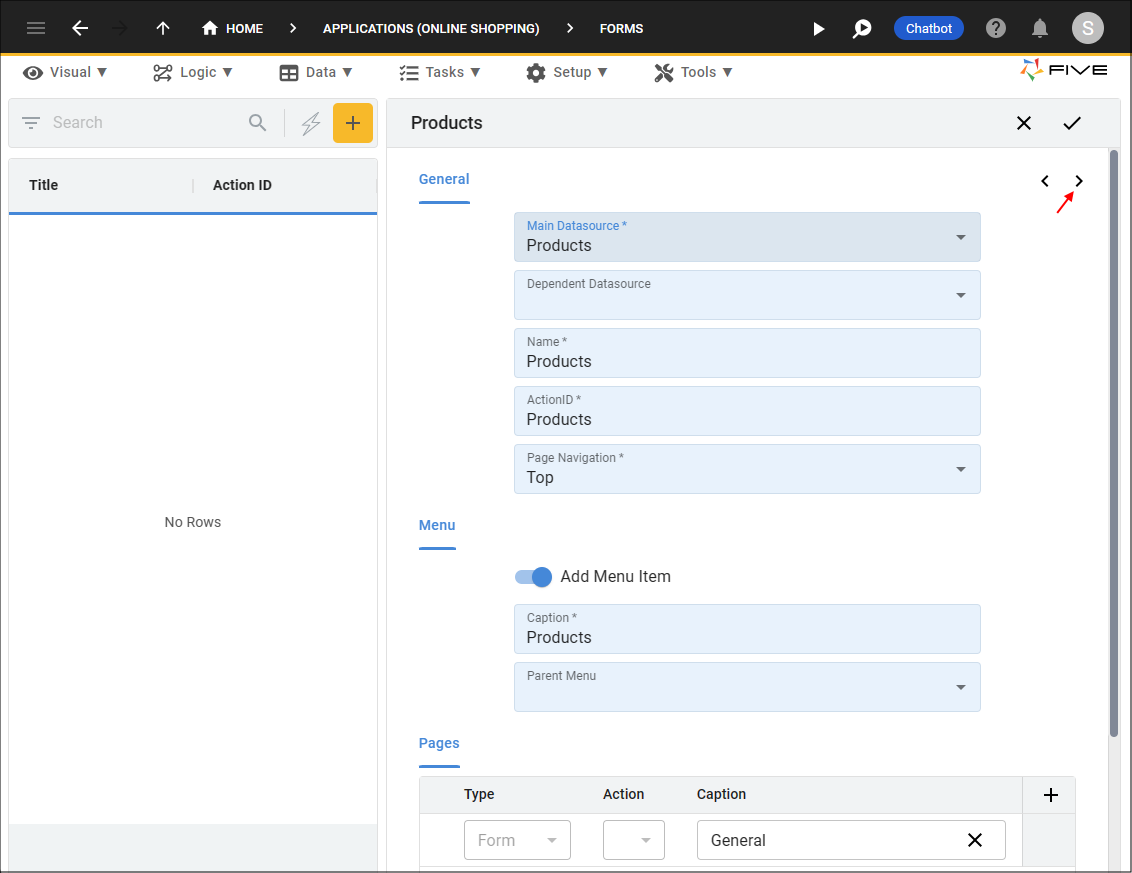Edit the Caption field under Menu
Image resolution: width=1132 pixels, height=873 pixels.
click(x=747, y=629)
